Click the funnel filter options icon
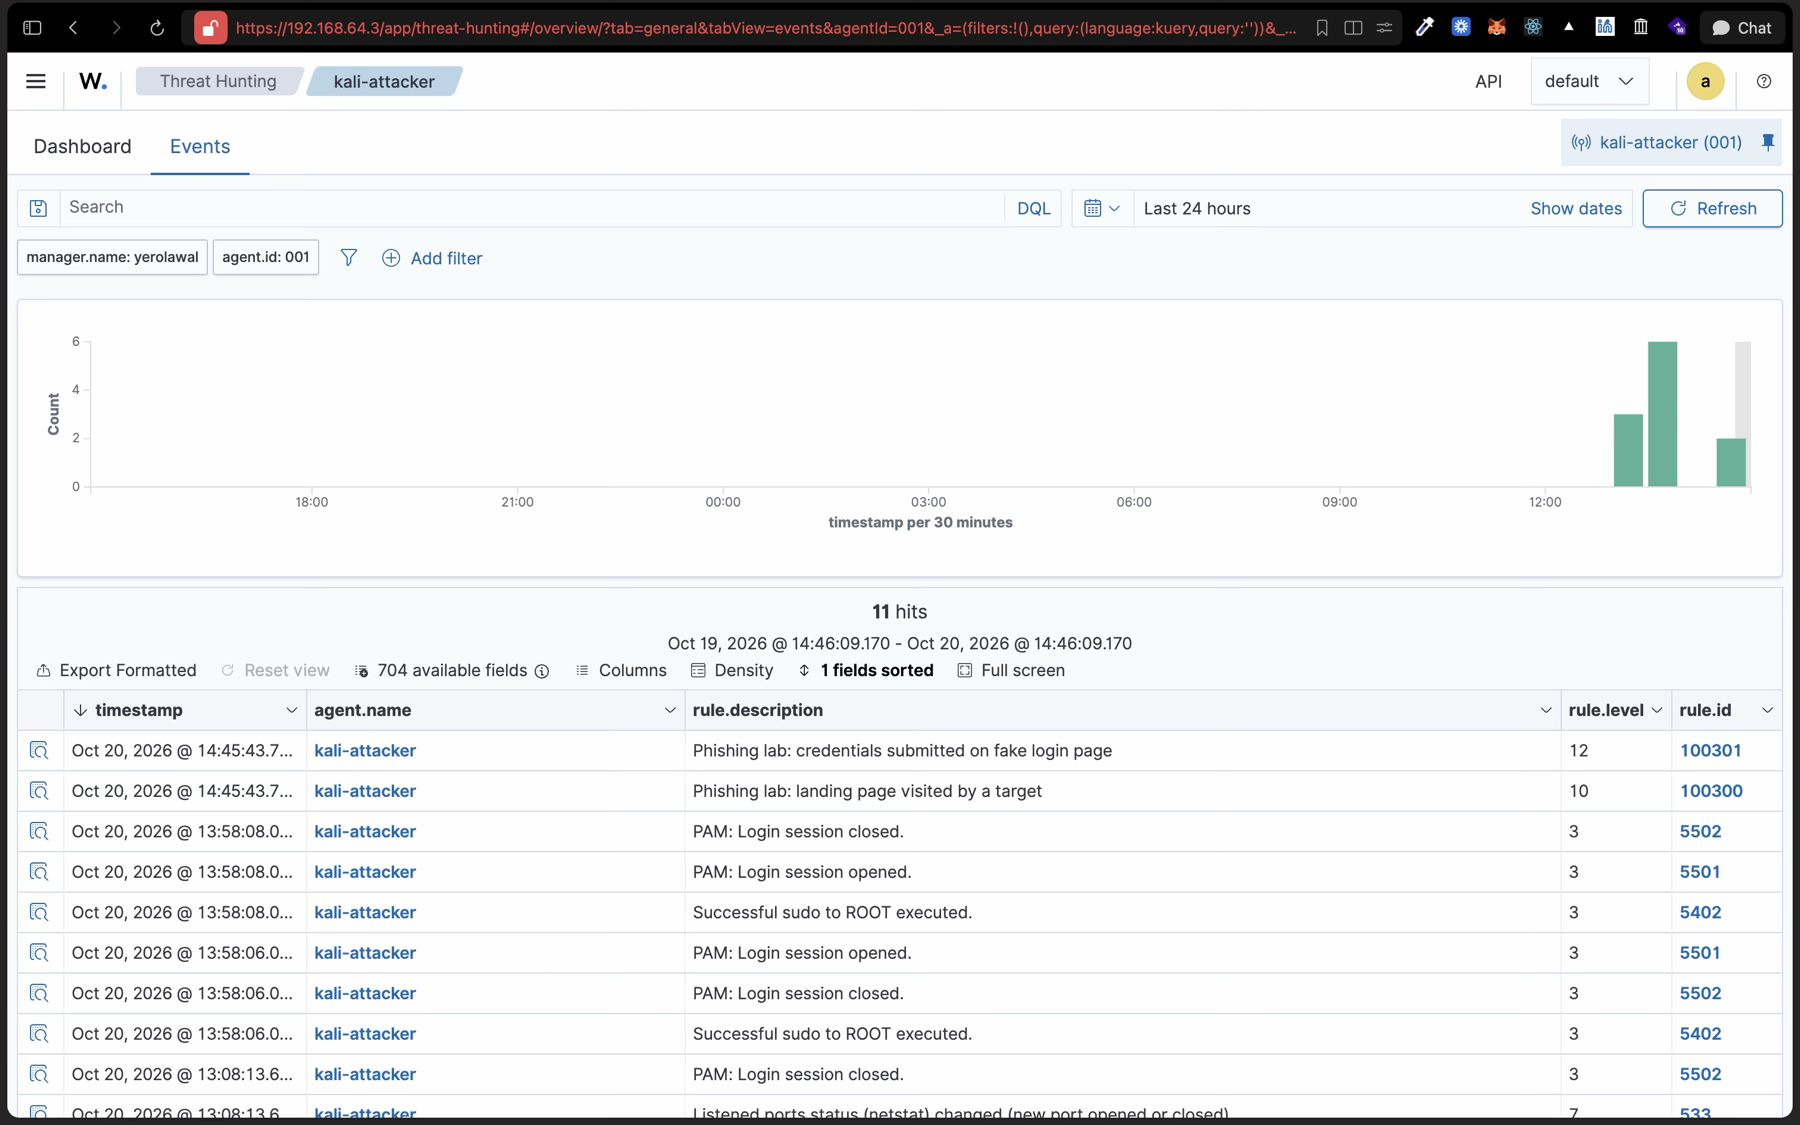The width and height of the screenshot is (1800, 1125). pyautogui.click(x=348, y=258)
